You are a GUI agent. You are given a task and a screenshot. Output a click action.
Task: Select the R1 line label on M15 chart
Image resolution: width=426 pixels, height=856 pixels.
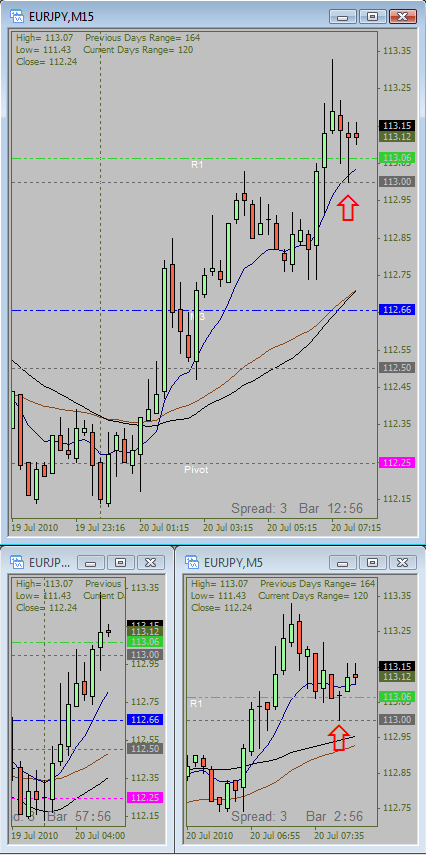[x=197, y=164]
